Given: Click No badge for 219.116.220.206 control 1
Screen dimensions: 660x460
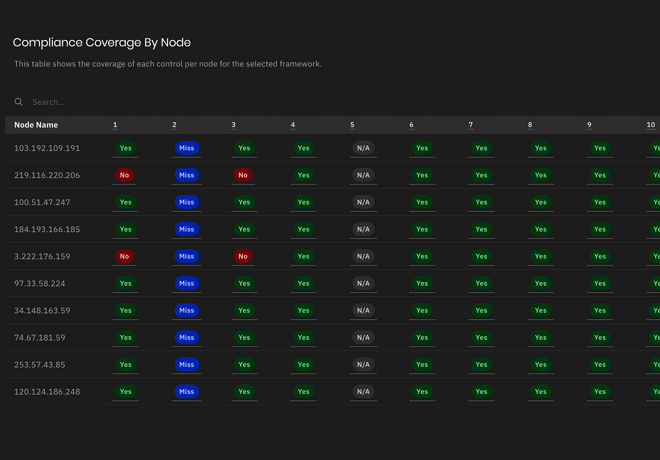Looking at the screenshot, I should click(124, 175).
